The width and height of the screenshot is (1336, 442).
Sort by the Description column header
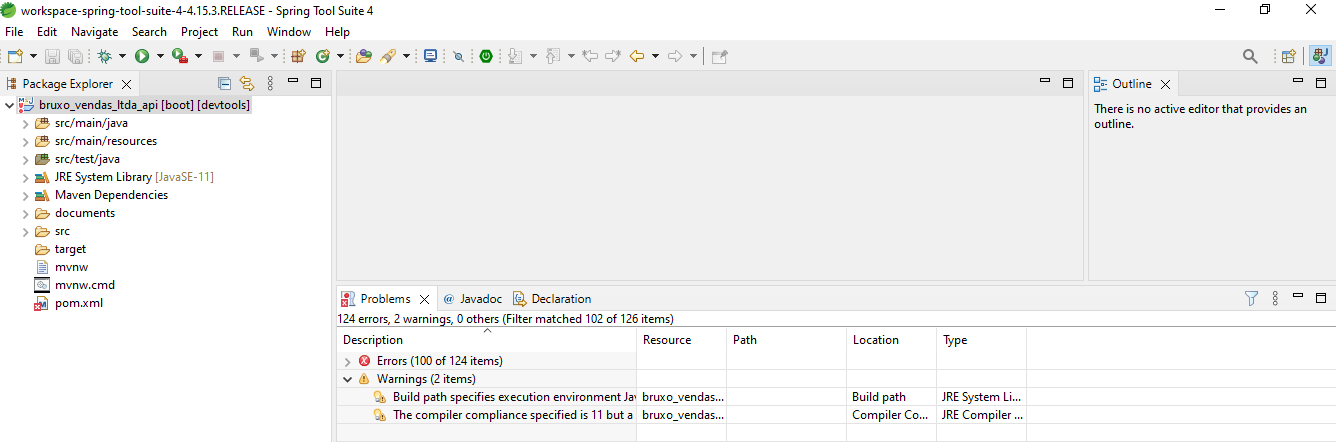tap(487, 340)
